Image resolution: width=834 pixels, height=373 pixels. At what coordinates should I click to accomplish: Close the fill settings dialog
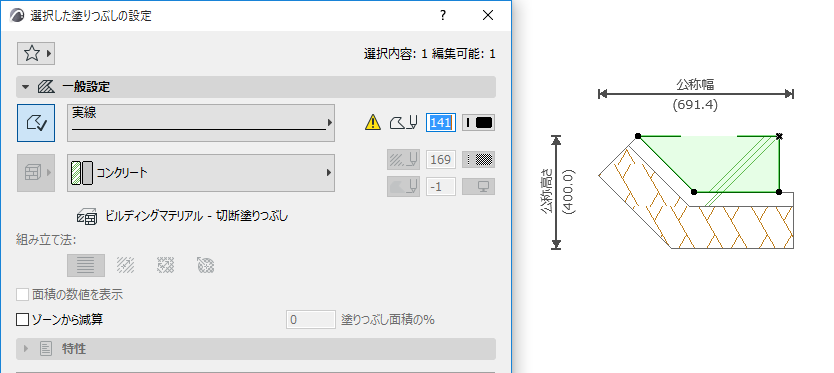click(x=488, y=15)
